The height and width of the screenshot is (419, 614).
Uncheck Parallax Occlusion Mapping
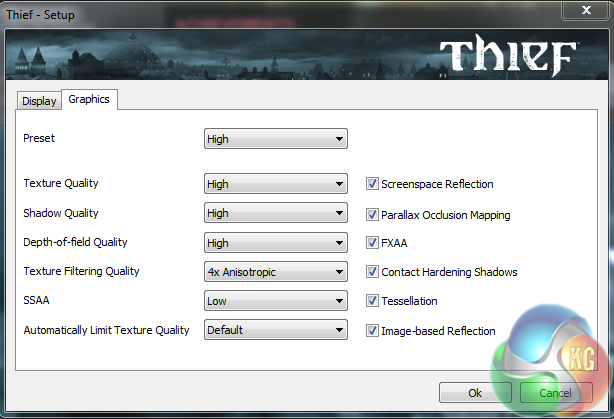click(x=372, y=215)
